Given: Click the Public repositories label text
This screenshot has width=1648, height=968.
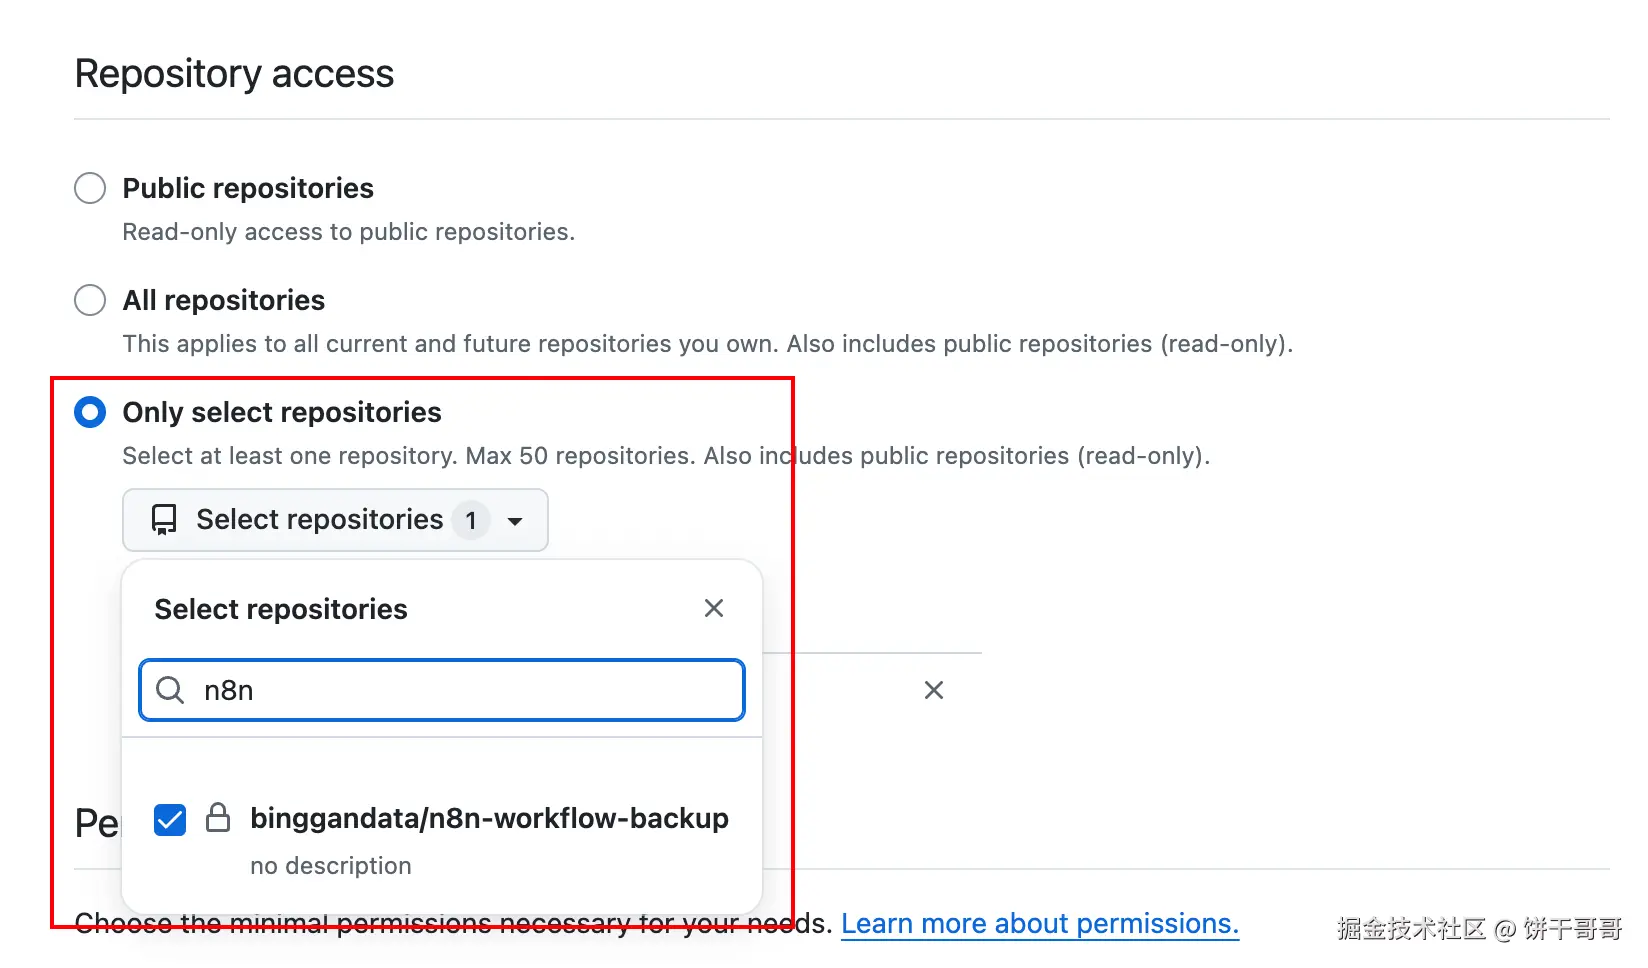Looking at the screenshot, I should pyautogui.click(x=248, y=188).
